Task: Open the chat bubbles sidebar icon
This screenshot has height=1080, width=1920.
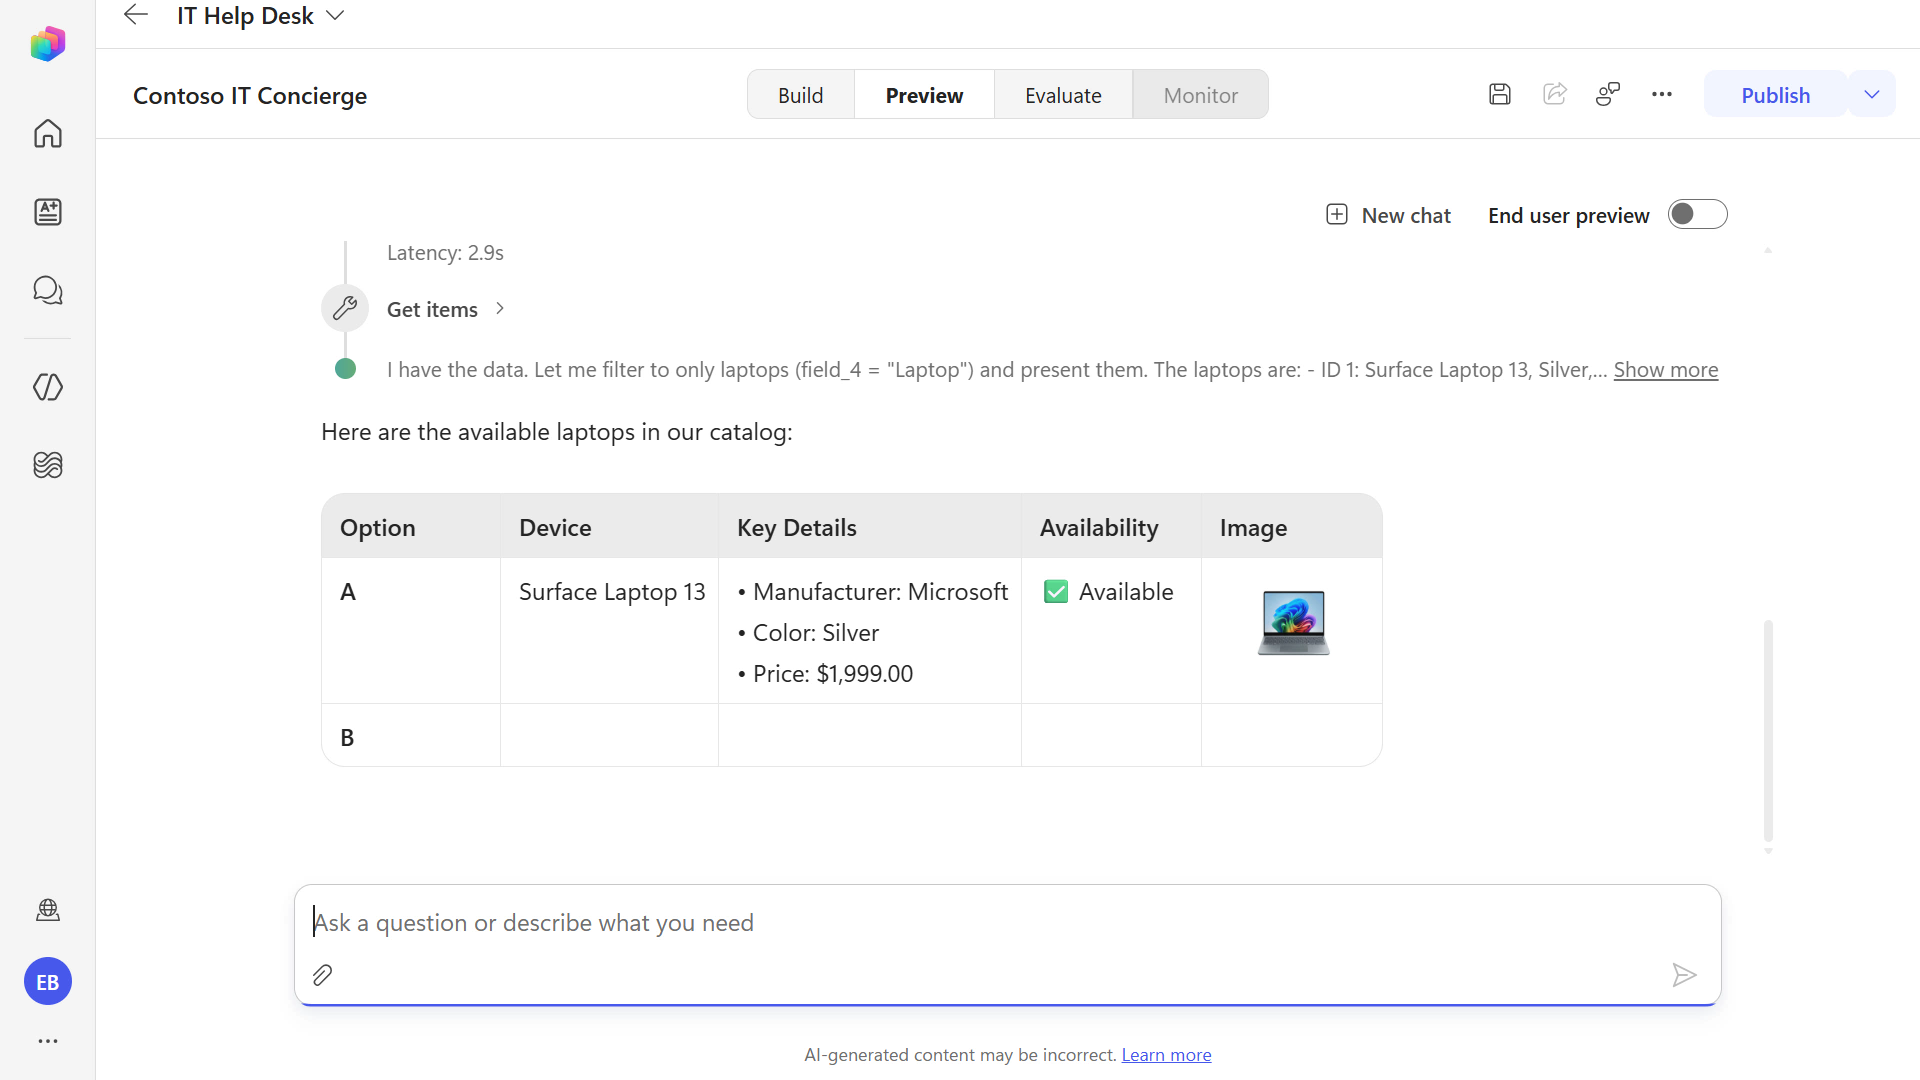Action: click(x=48, y=290)
